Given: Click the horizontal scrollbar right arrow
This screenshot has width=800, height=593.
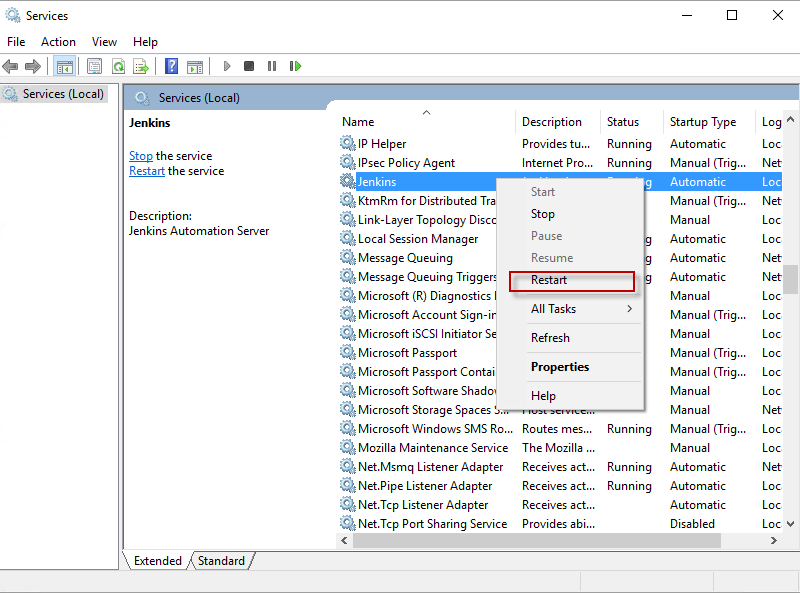Looking at the screenshot, I should click(774, 540).
